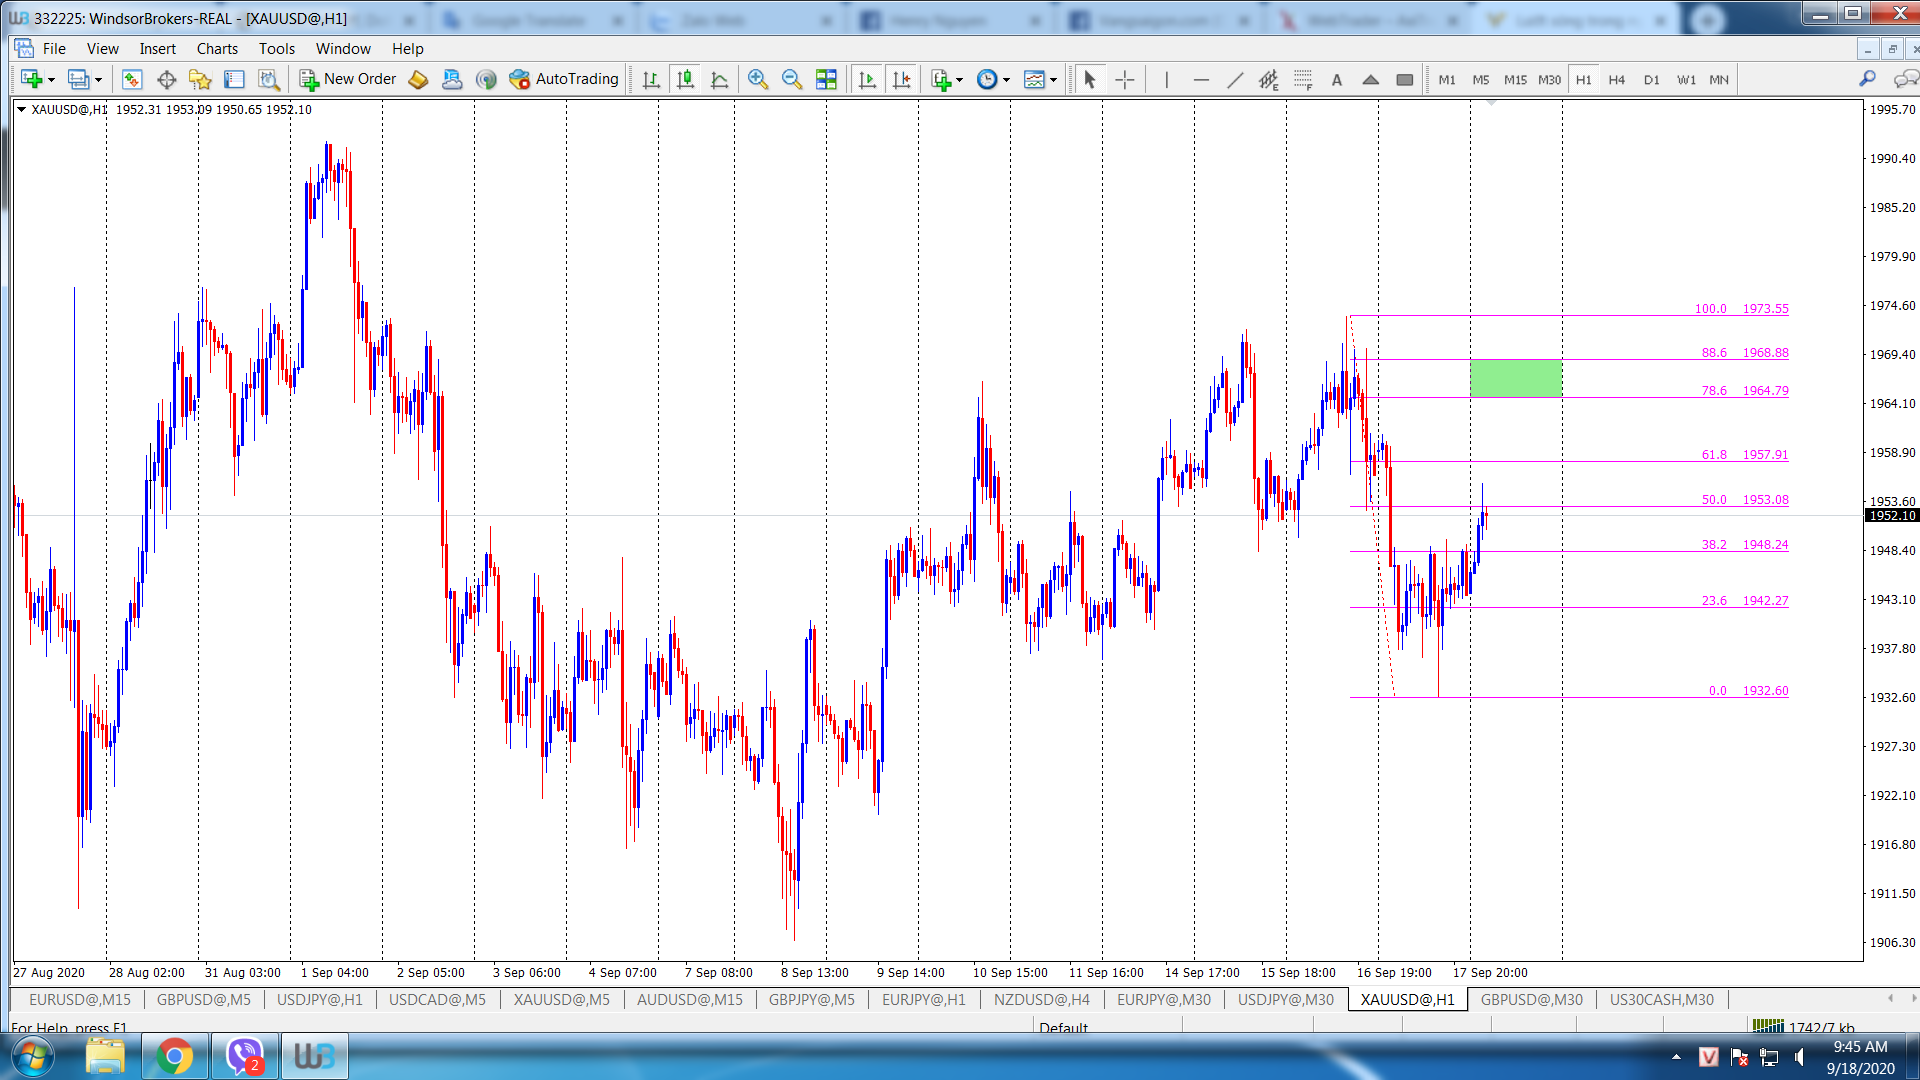Open the Strategy Tester magnifier icon
The width and height of the screenshot is (1920, 1080).
[x=268, y=79]
